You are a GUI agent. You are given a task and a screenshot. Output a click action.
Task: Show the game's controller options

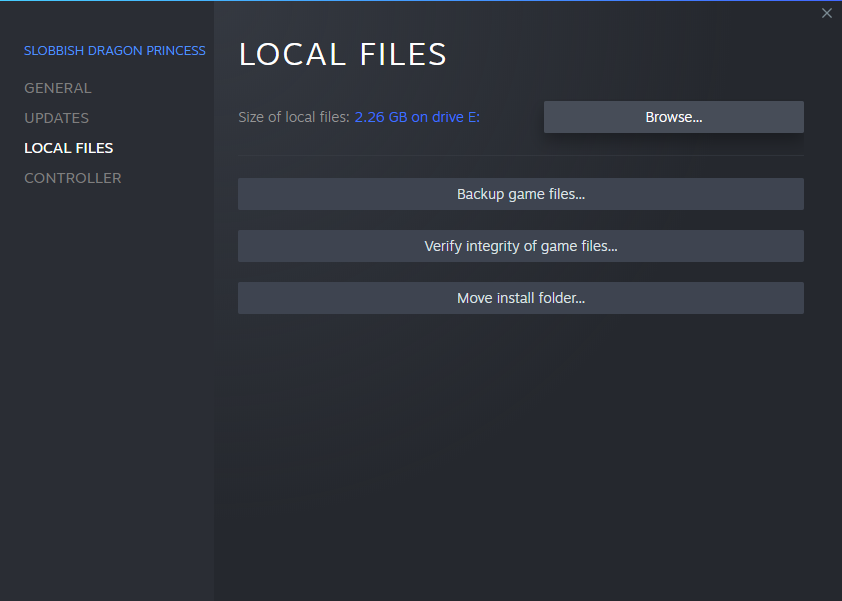point(73,178)
